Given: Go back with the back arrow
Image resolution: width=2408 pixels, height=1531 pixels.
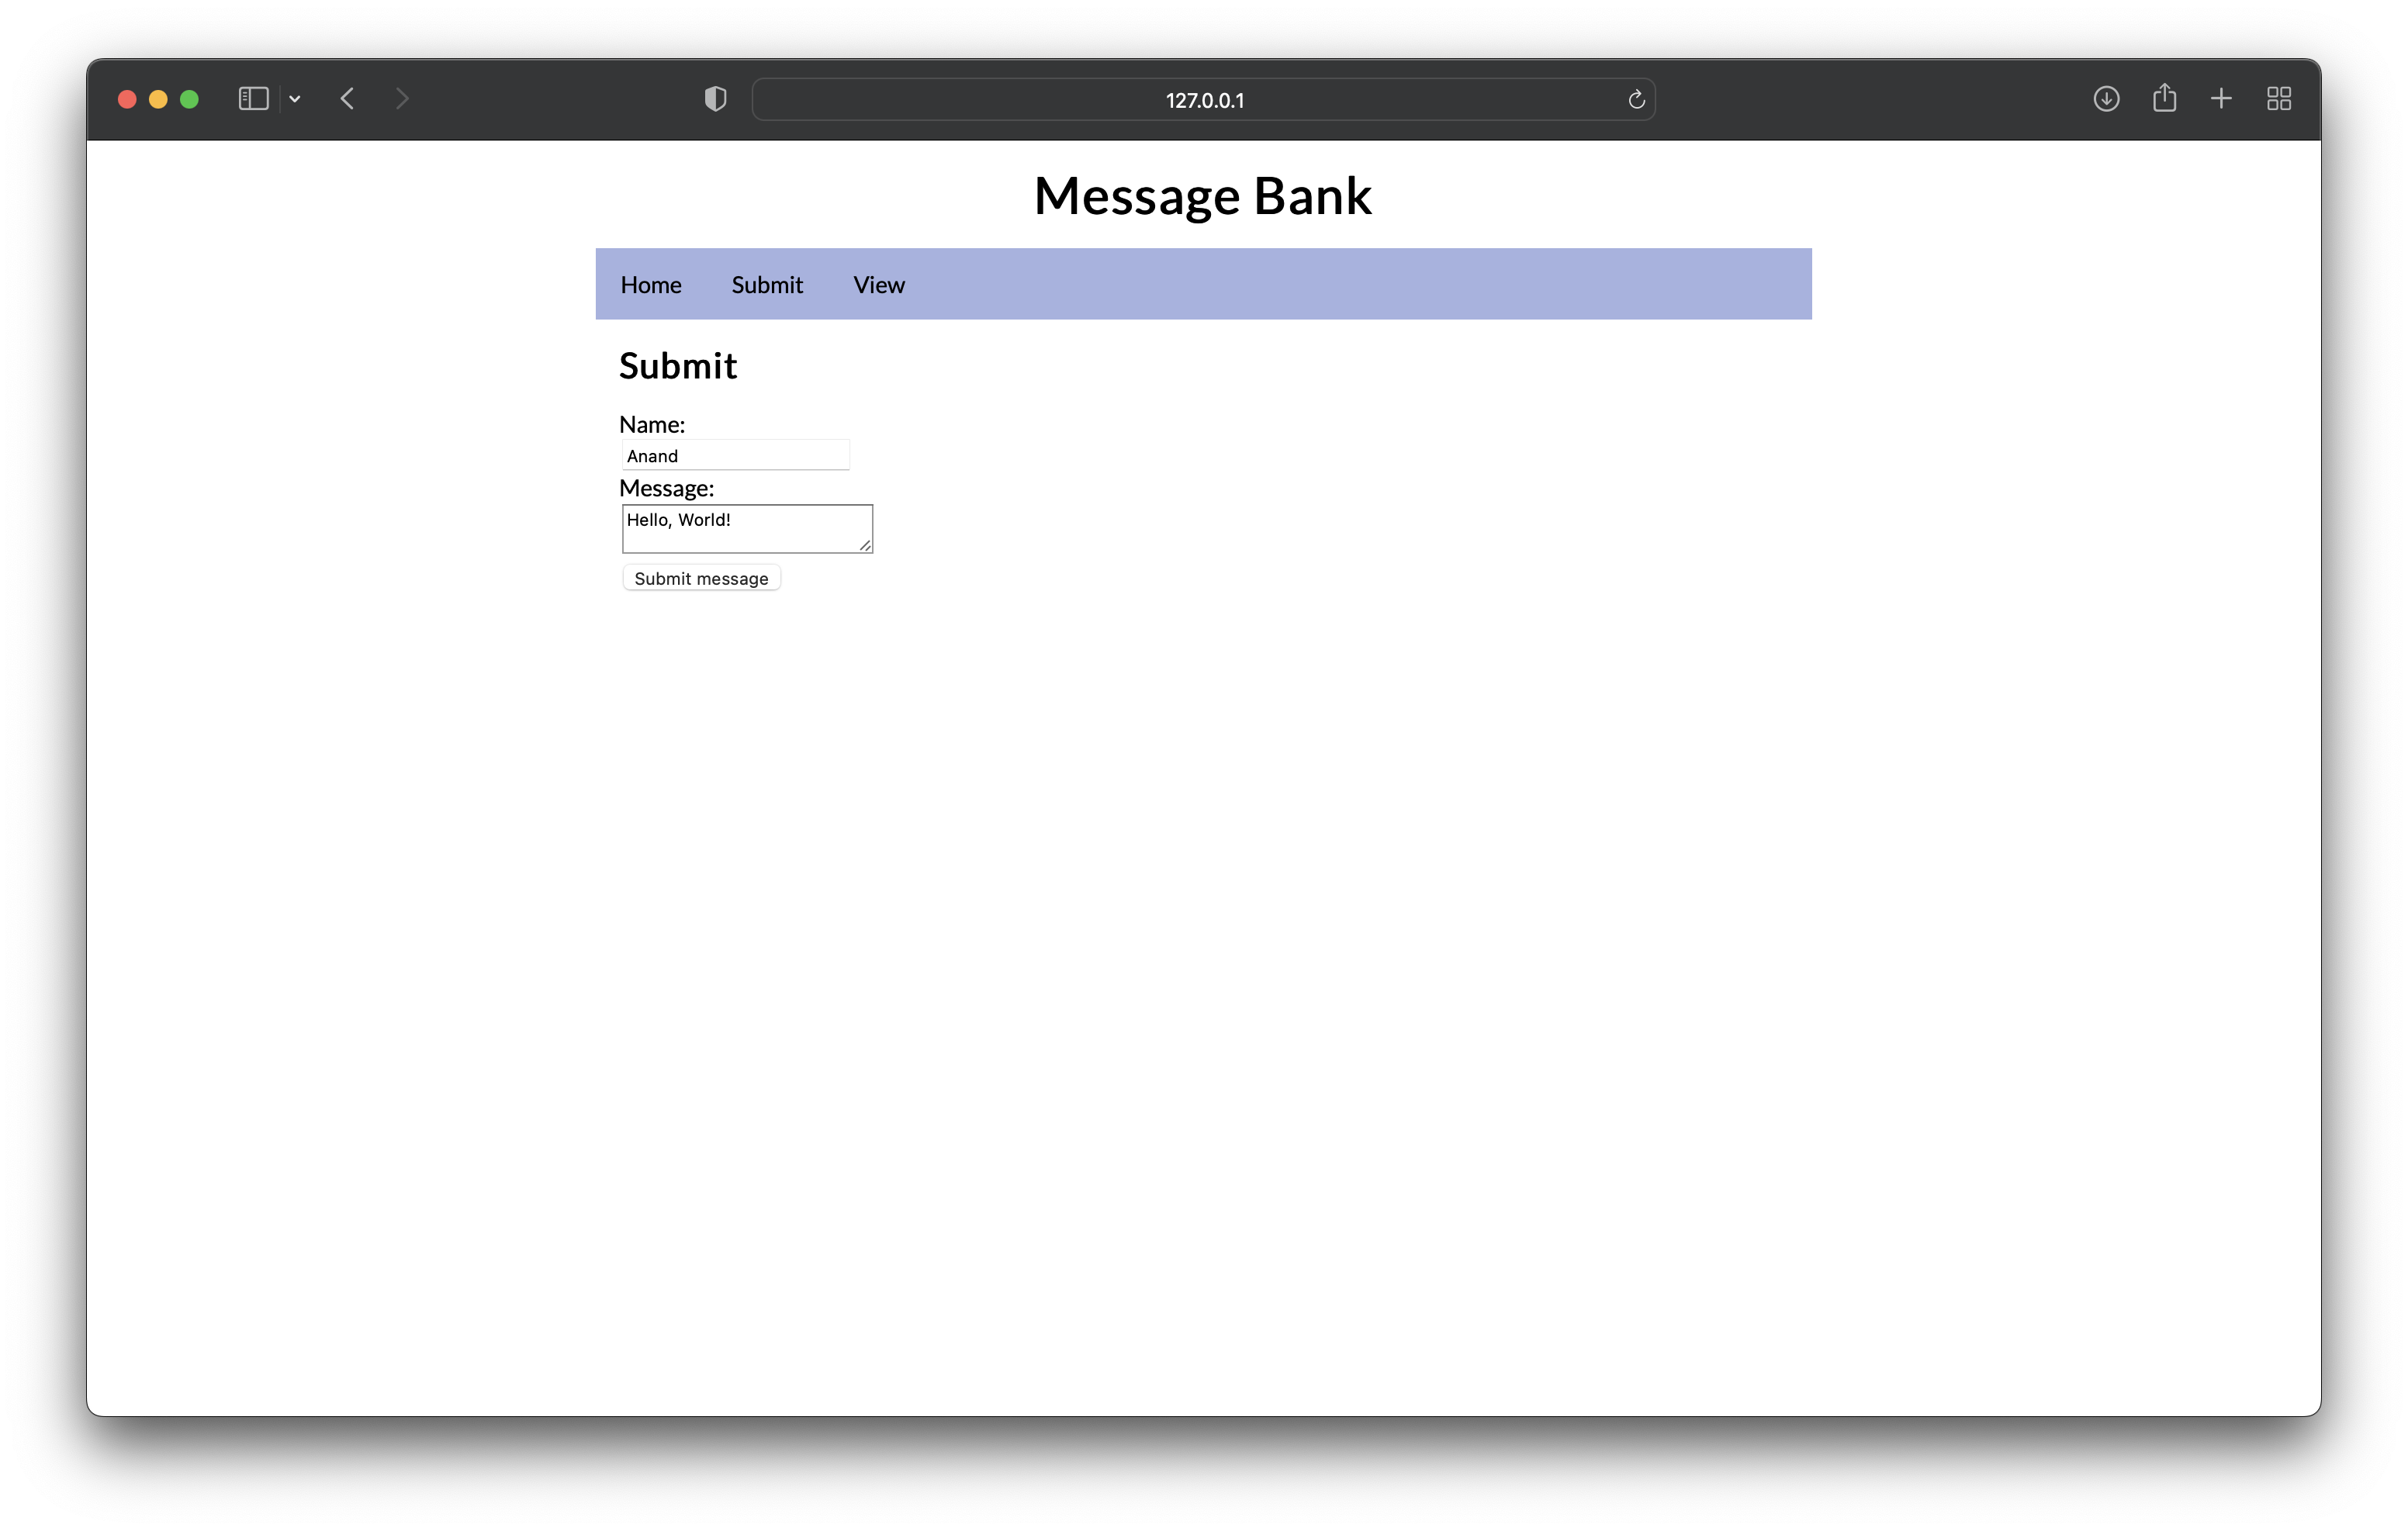Looking at the screenshot, I should 347,99.
